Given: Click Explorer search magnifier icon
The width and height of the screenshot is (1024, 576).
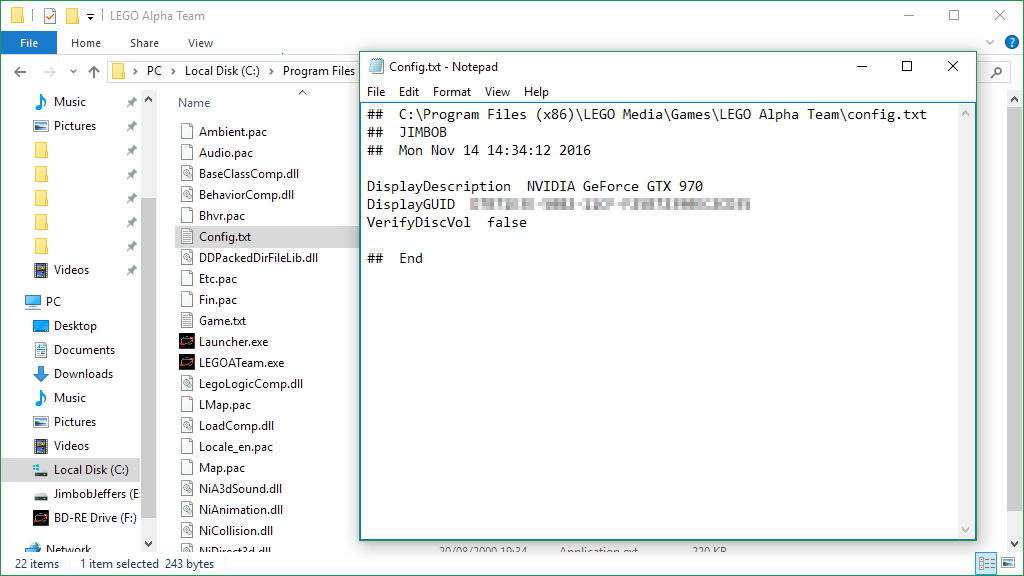Looking at the screenshot, I should click(997, 72).
